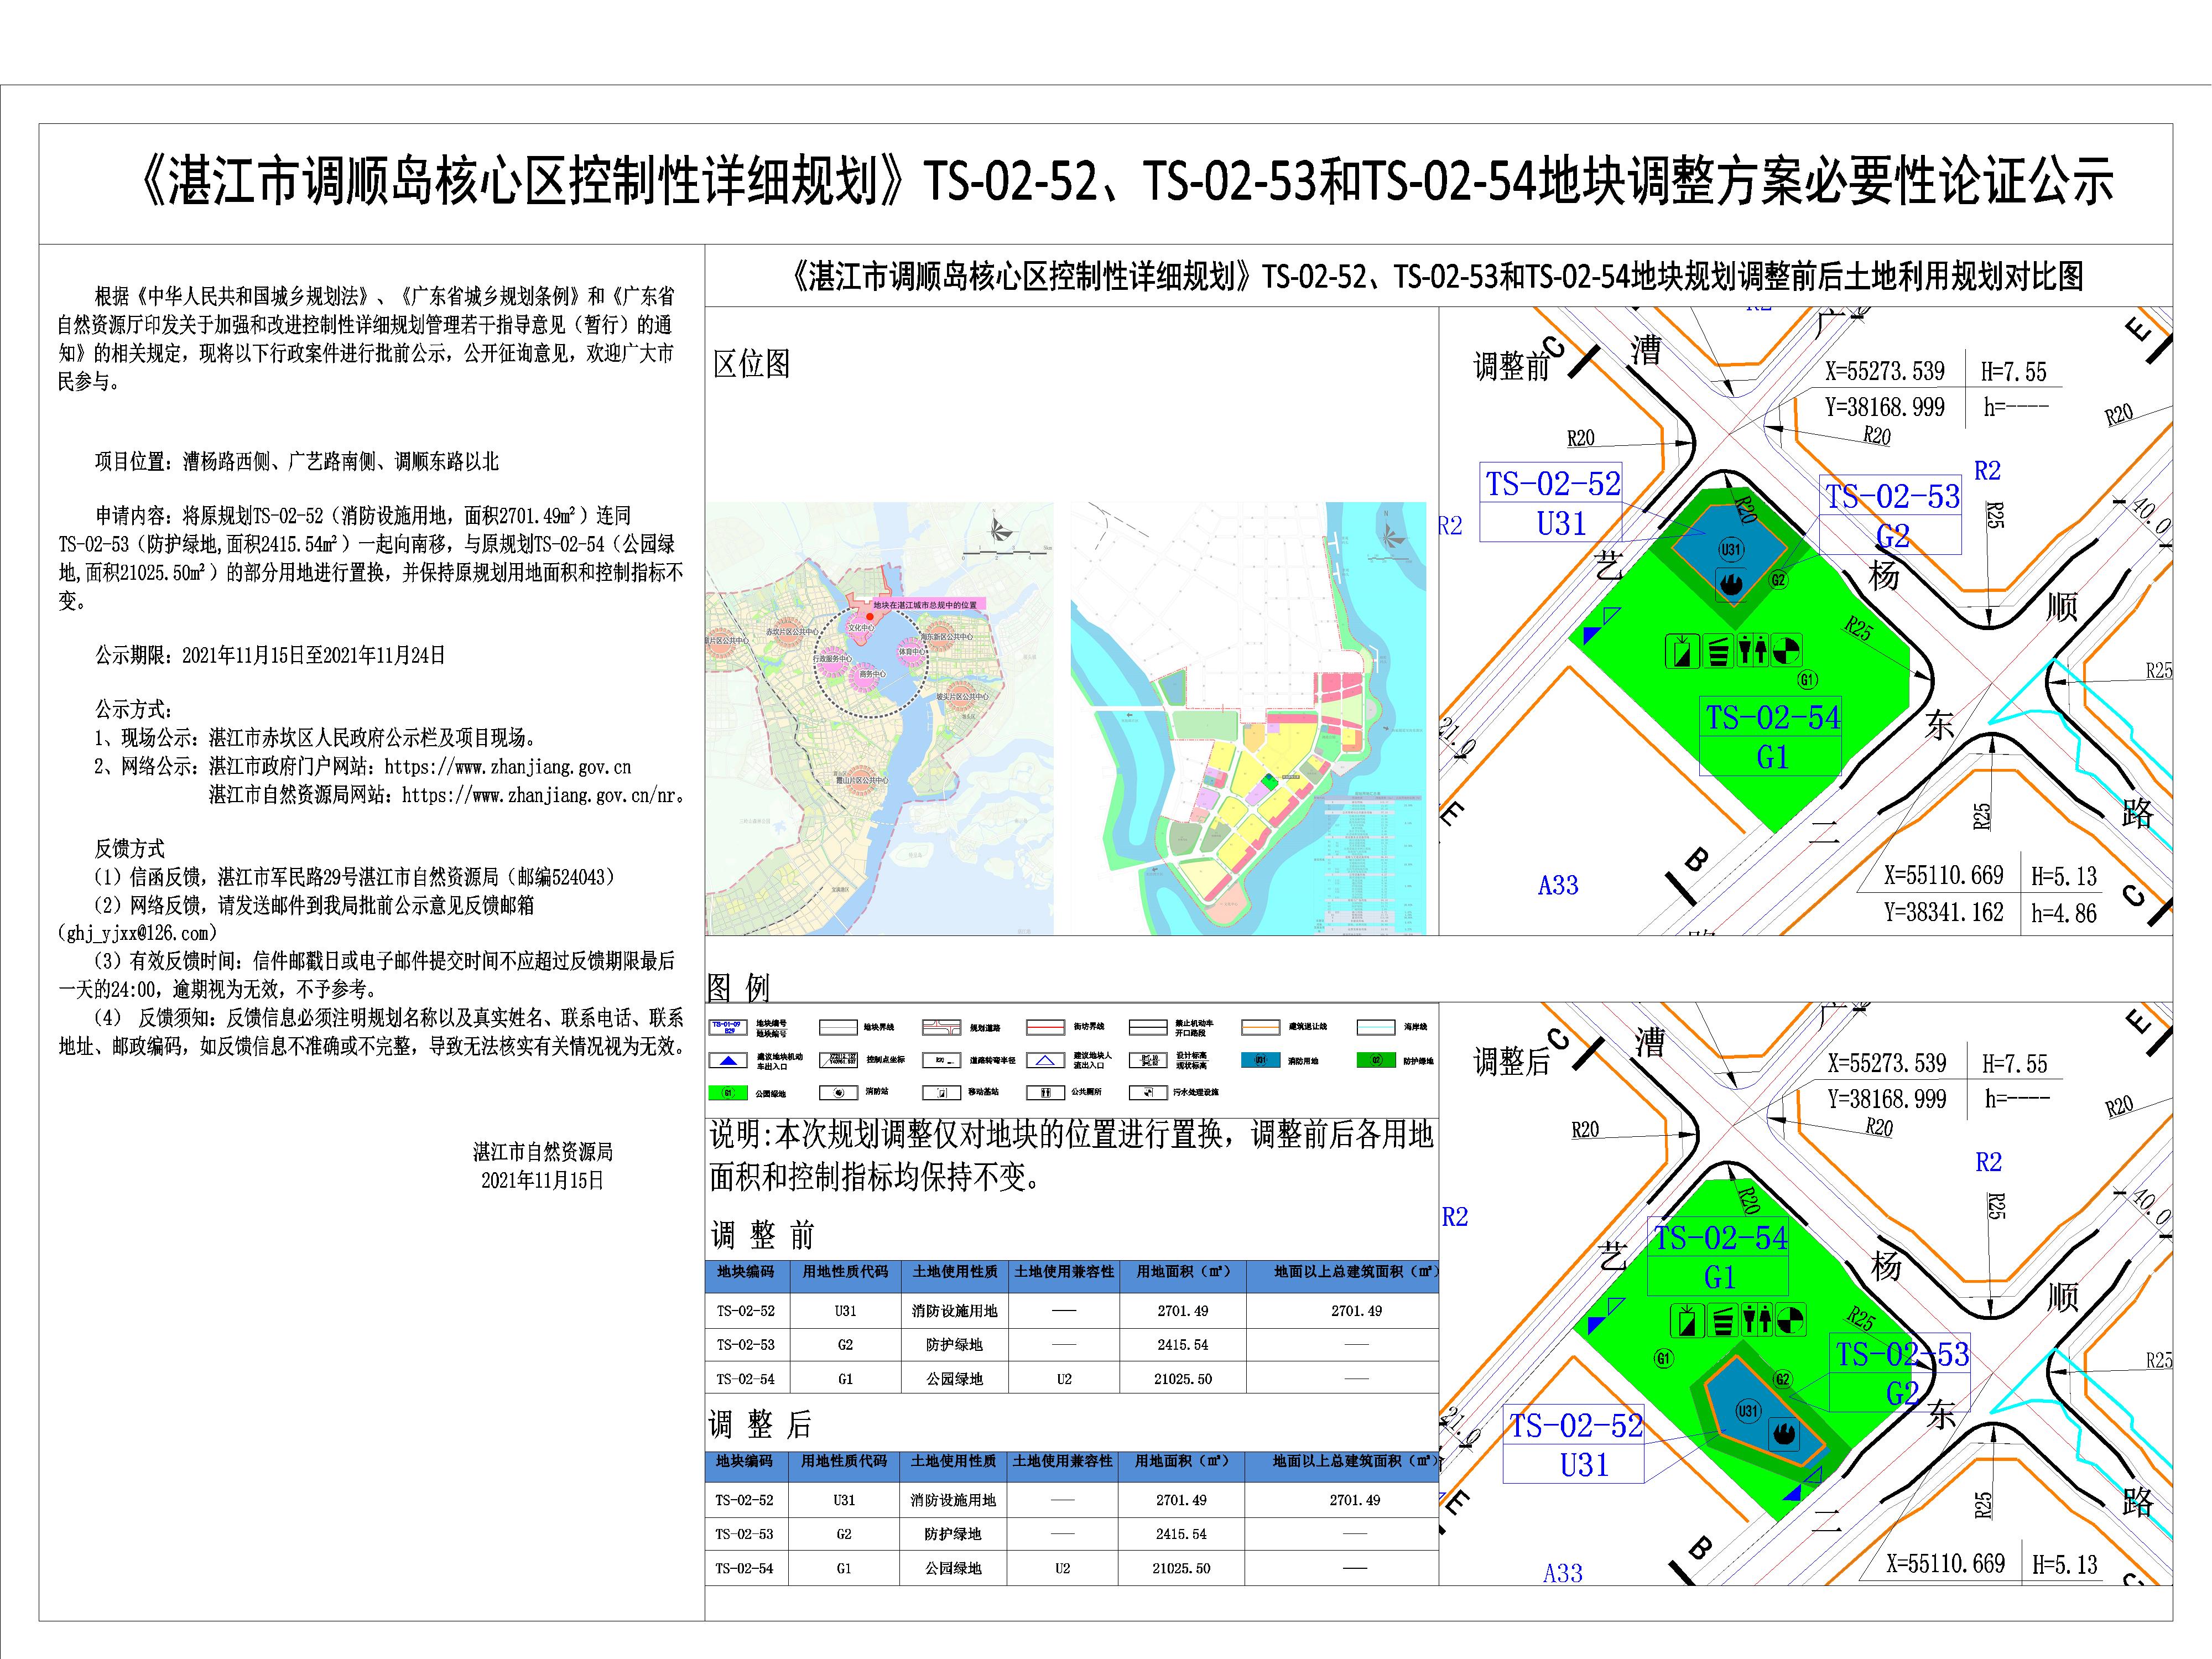Click the blue vehicle entrance triangle legend icon
Image resolution: width=2212 pixels, height=1659 pixels.
[x=728, y=1060]
